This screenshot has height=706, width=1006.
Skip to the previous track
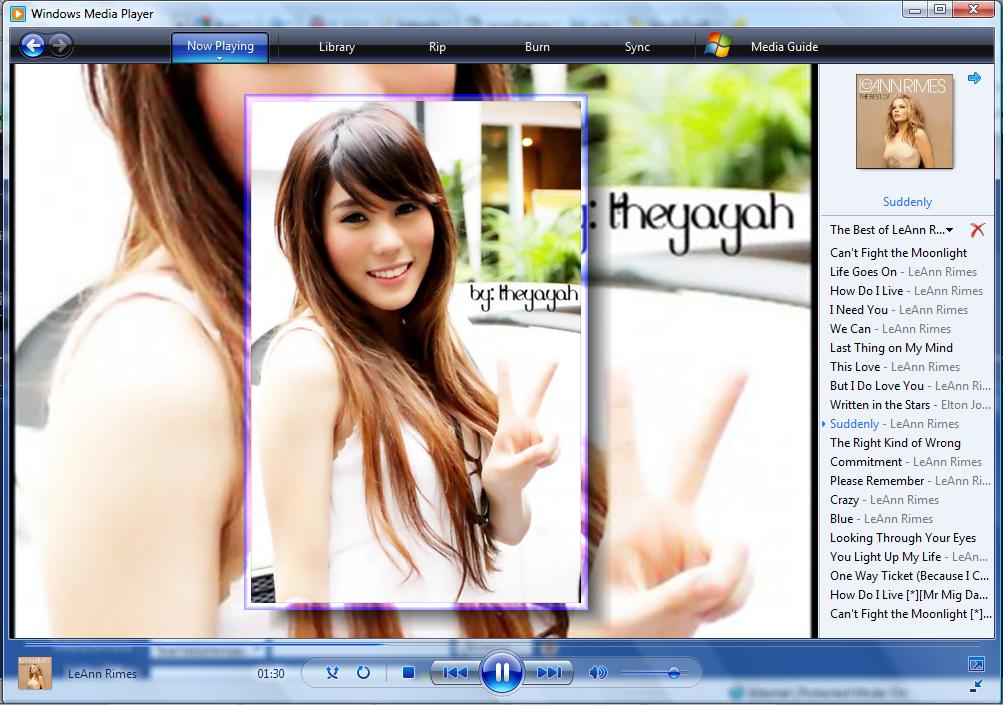pos(455,673)
